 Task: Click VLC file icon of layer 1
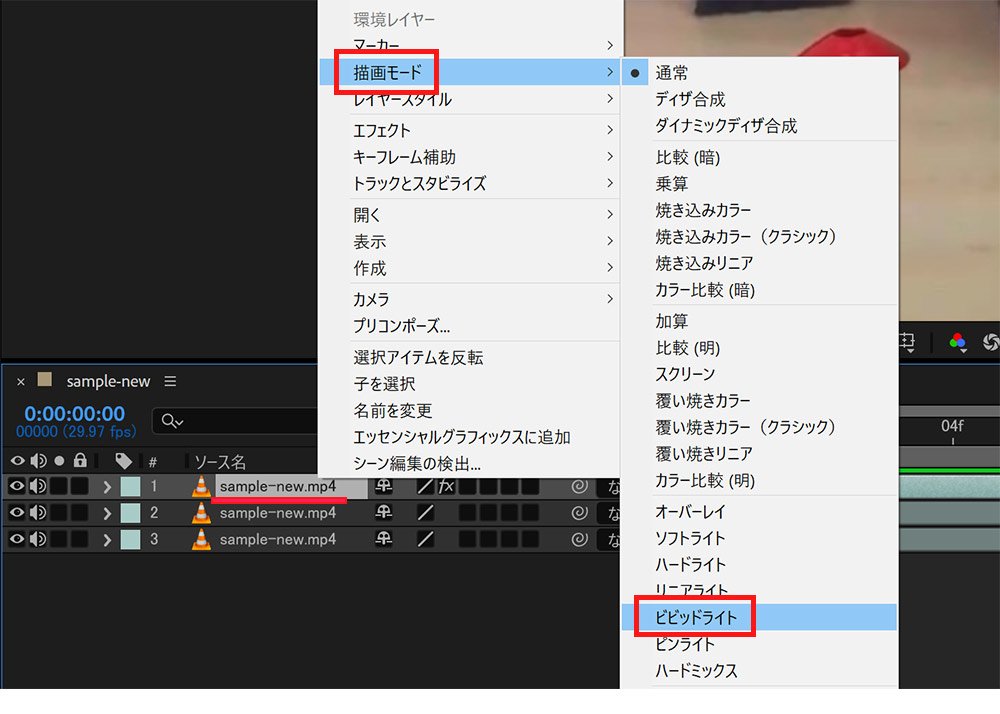[201, 486]
